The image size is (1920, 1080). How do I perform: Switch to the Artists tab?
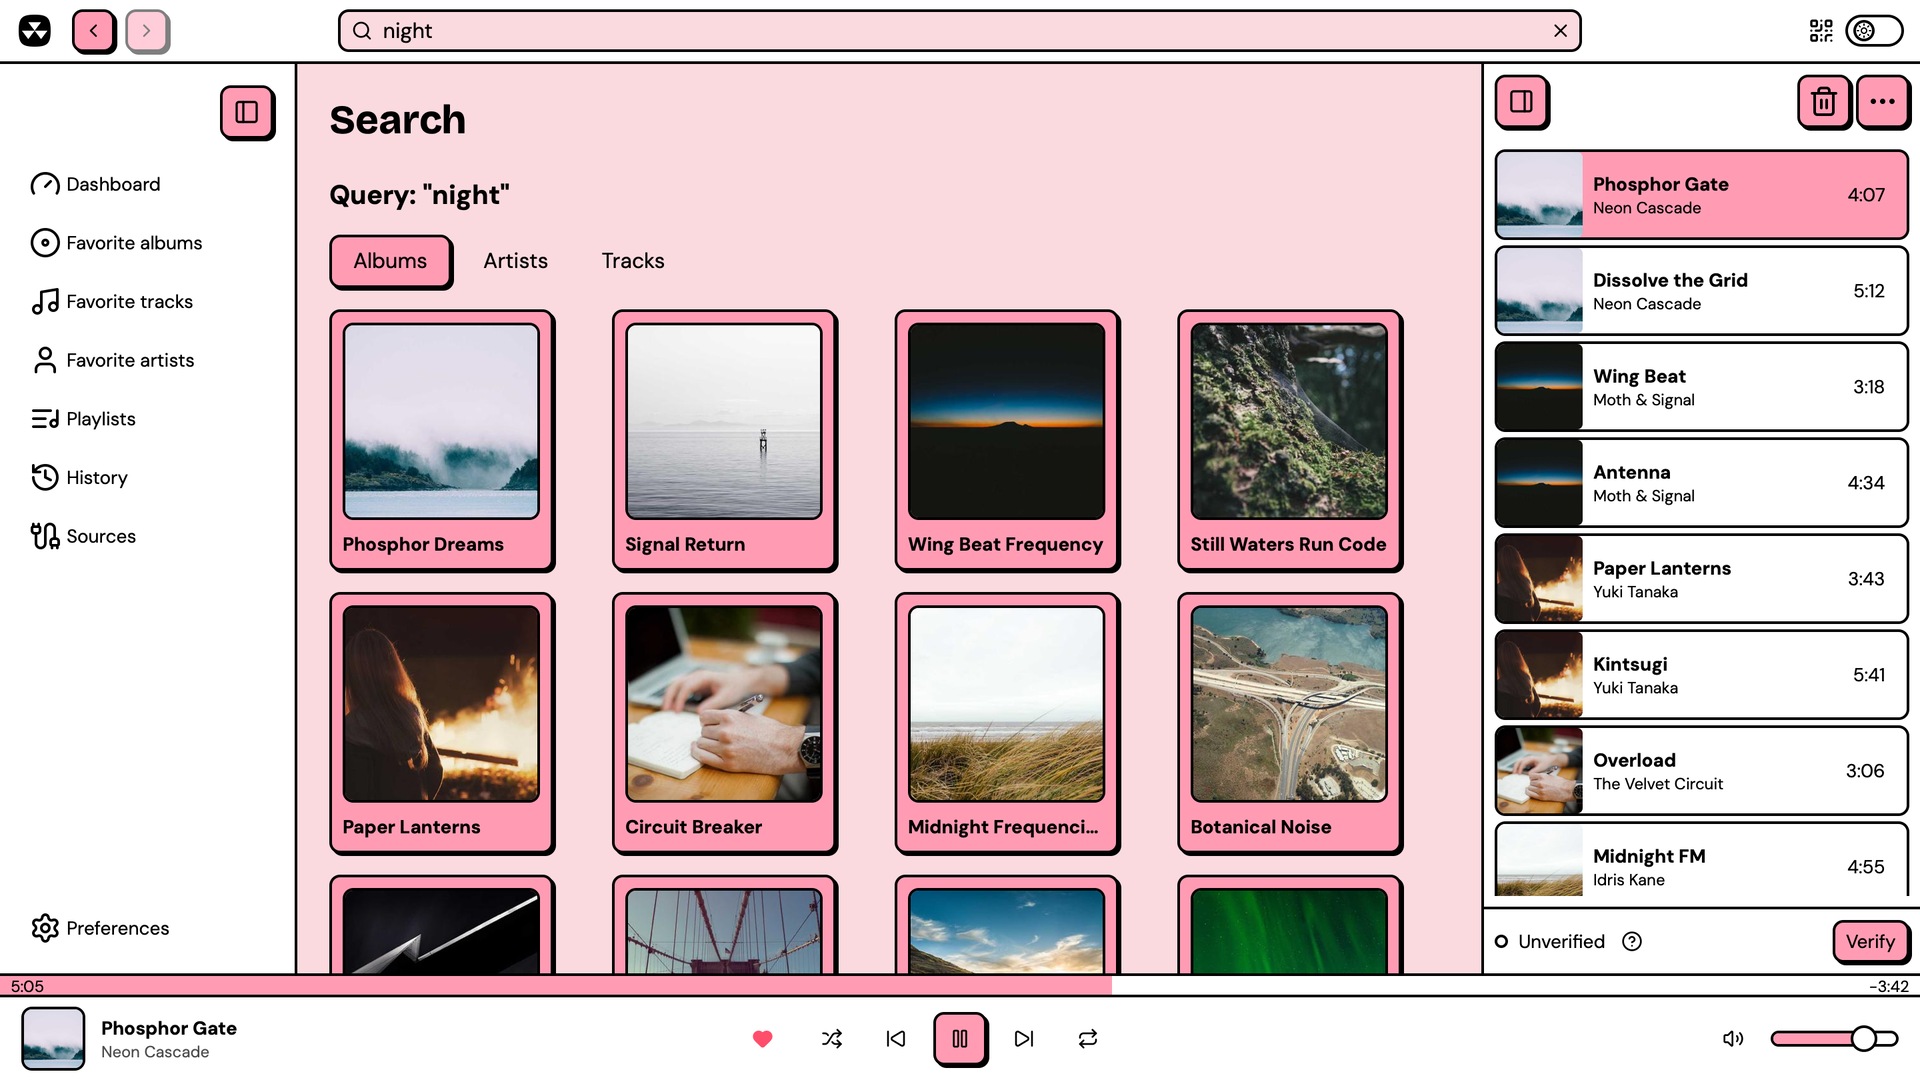pos(515,261)
